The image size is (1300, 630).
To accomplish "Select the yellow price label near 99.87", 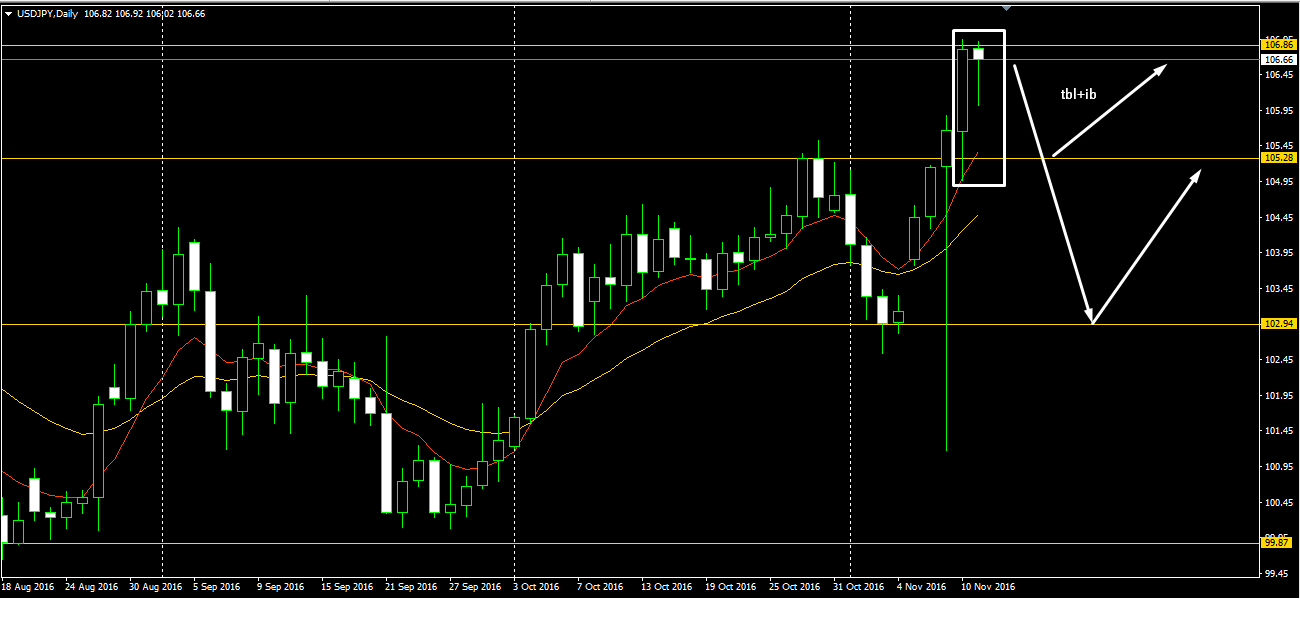I will [x=1279, y=543].
